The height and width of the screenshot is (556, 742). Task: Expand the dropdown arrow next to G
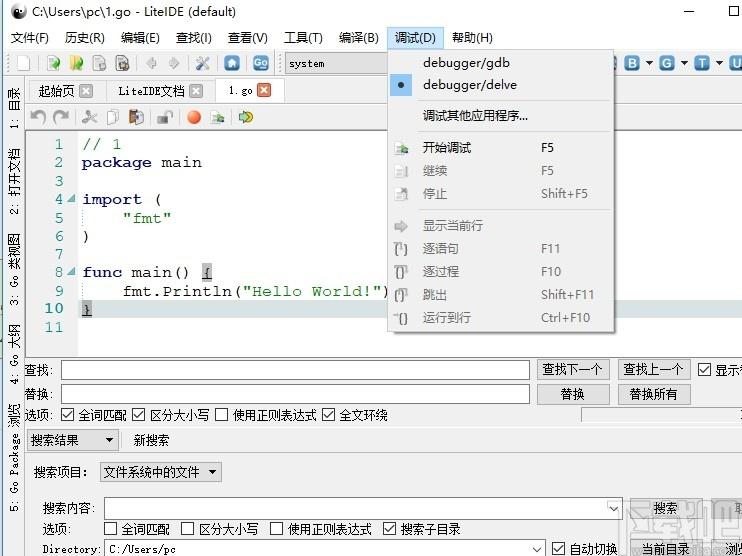pos(684,63)
